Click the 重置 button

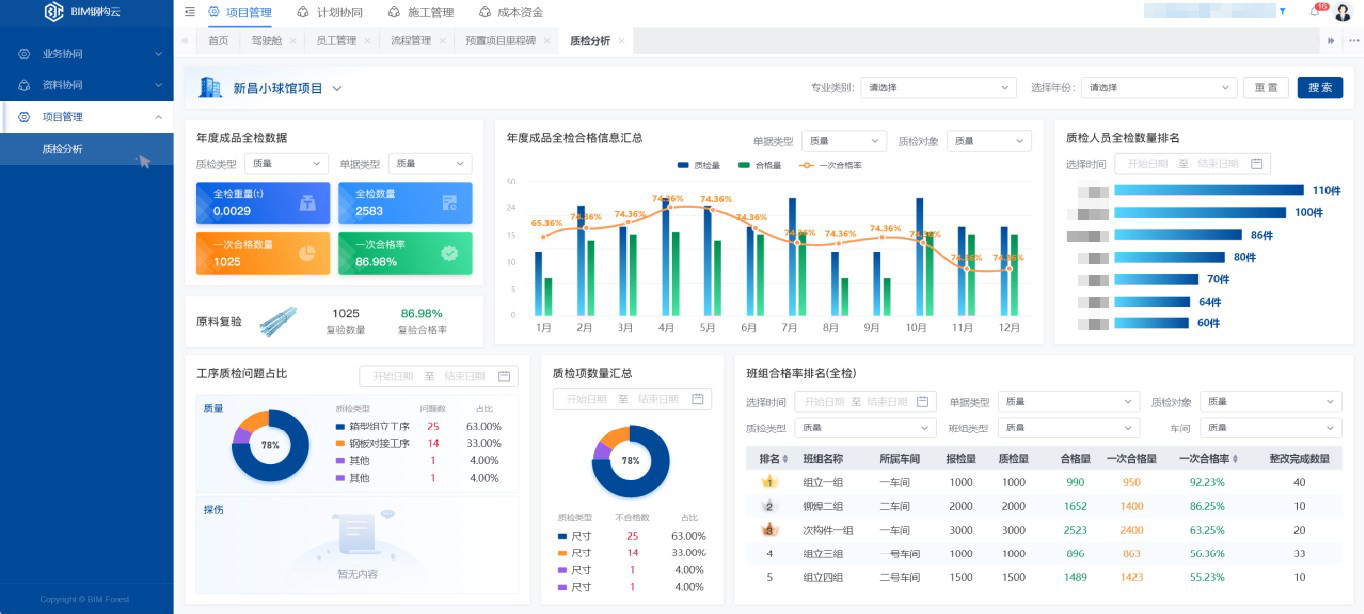pyautogui.click(x=1266, y=88)
